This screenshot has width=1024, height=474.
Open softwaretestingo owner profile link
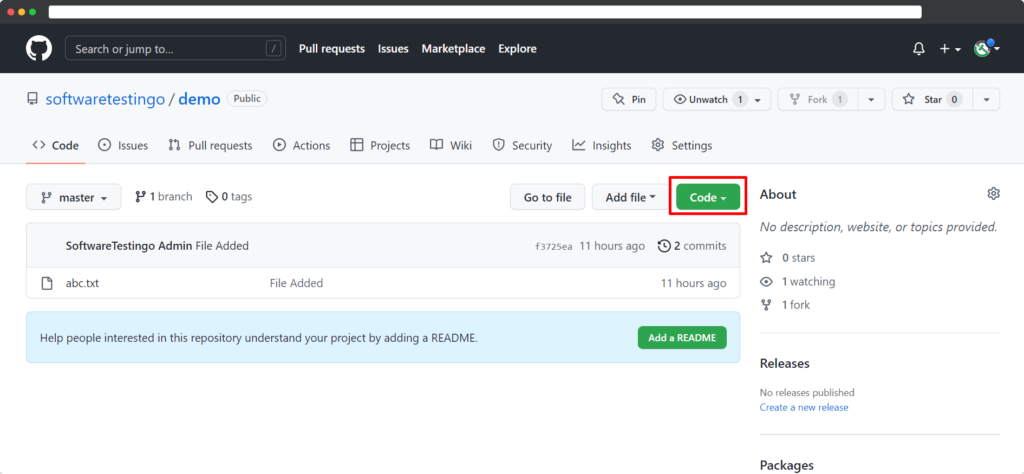pyautogui.click(x=105, y=100)
